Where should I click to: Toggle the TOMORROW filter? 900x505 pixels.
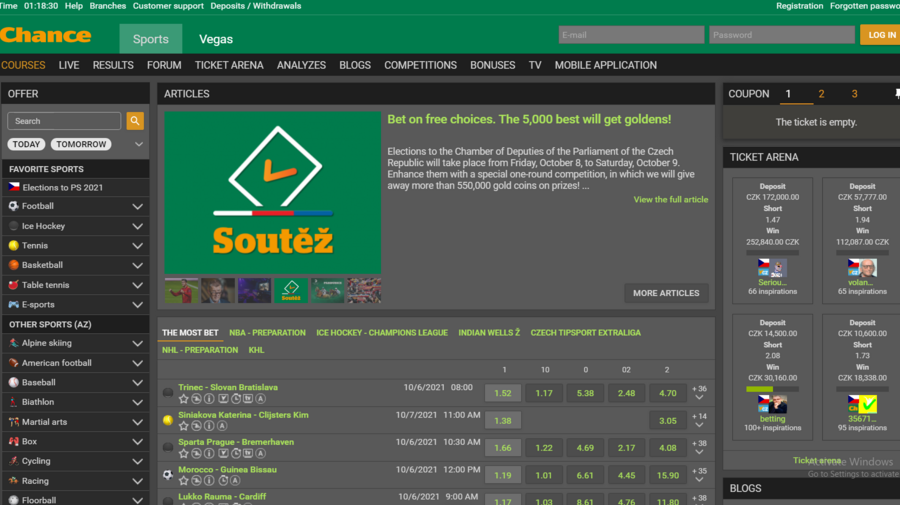click(x=81, y=144)
